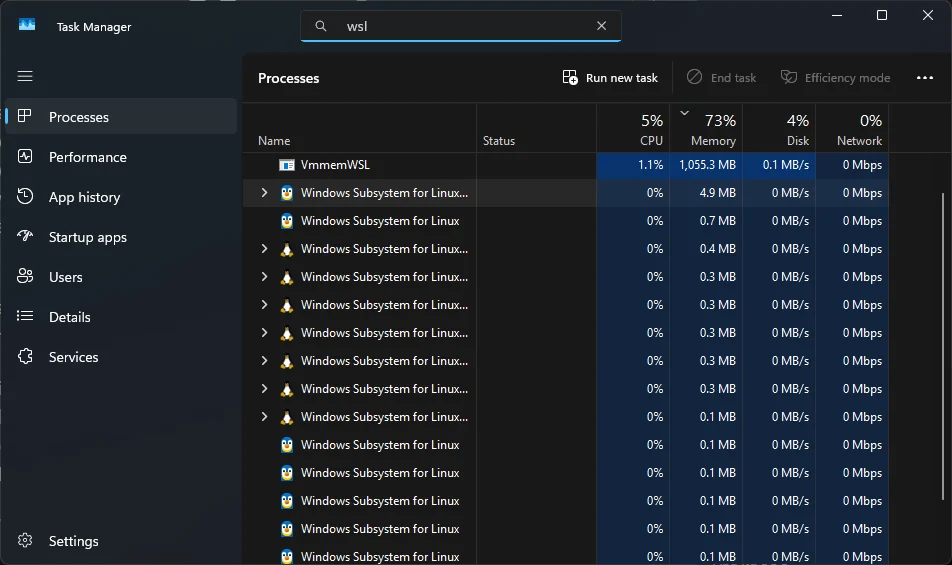Enable Efficiency mode
This screenshot has width=952, height=565.
point(835,78)
